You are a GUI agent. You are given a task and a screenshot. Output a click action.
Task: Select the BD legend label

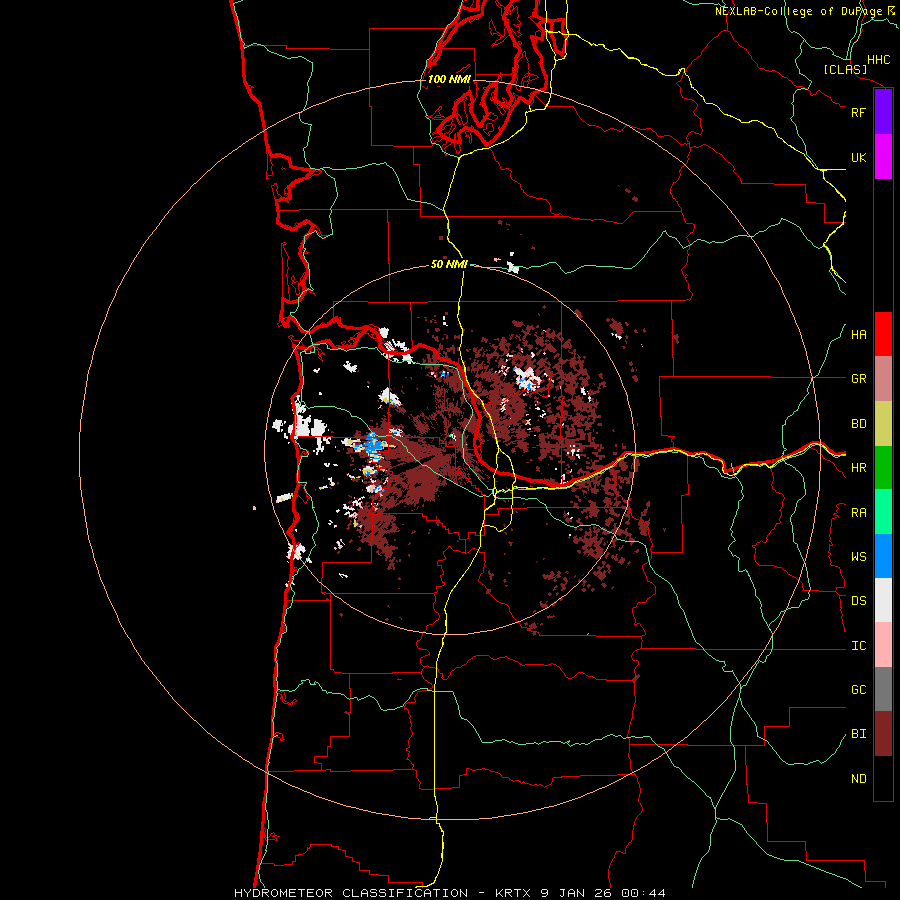858,424
